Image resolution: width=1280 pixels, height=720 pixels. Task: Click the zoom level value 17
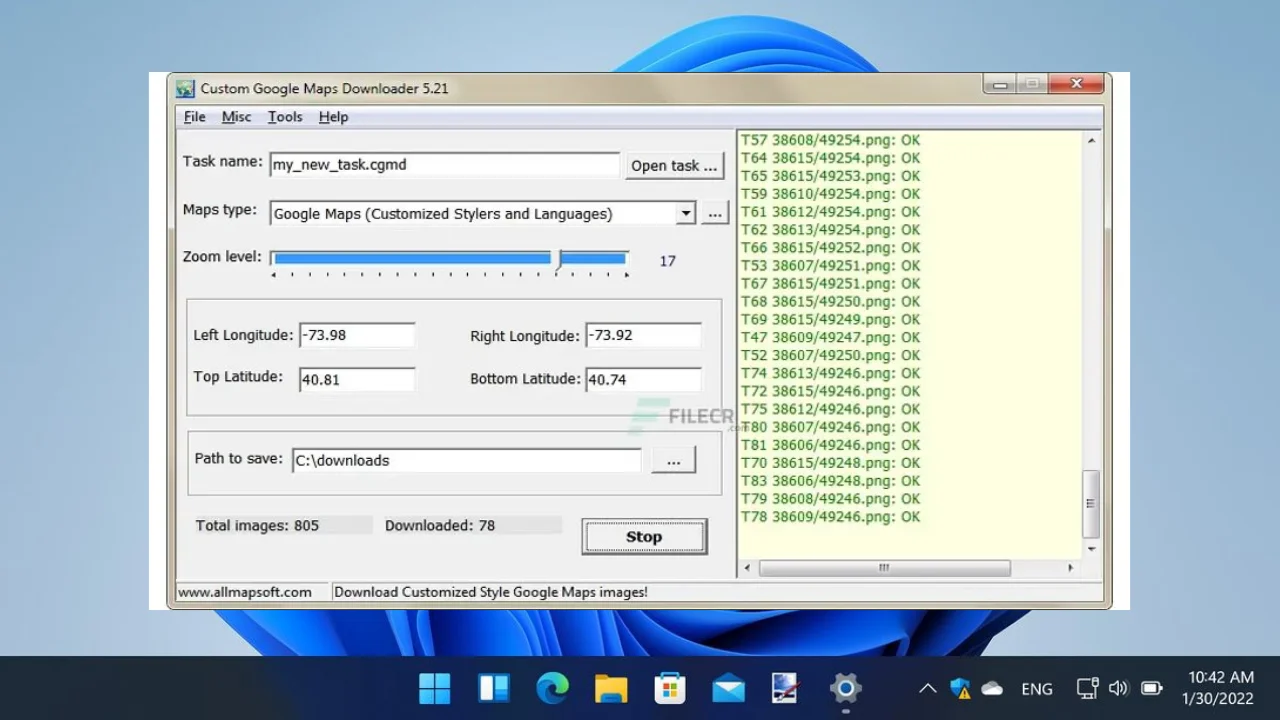pyautogui.click(x=667, y=261)
